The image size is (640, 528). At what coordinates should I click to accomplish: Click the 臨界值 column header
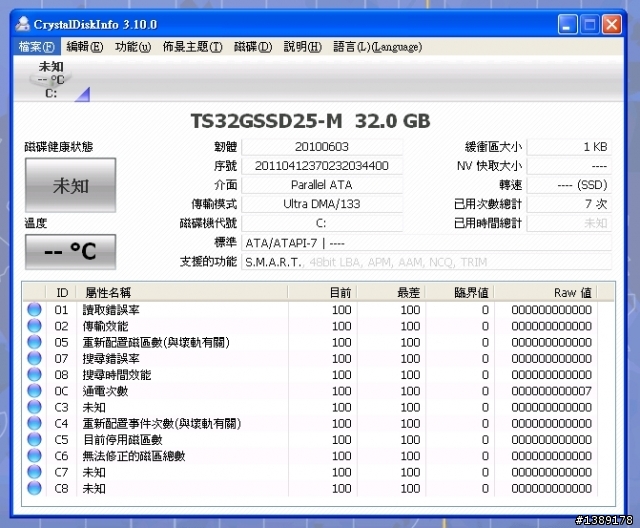[460, 293]
